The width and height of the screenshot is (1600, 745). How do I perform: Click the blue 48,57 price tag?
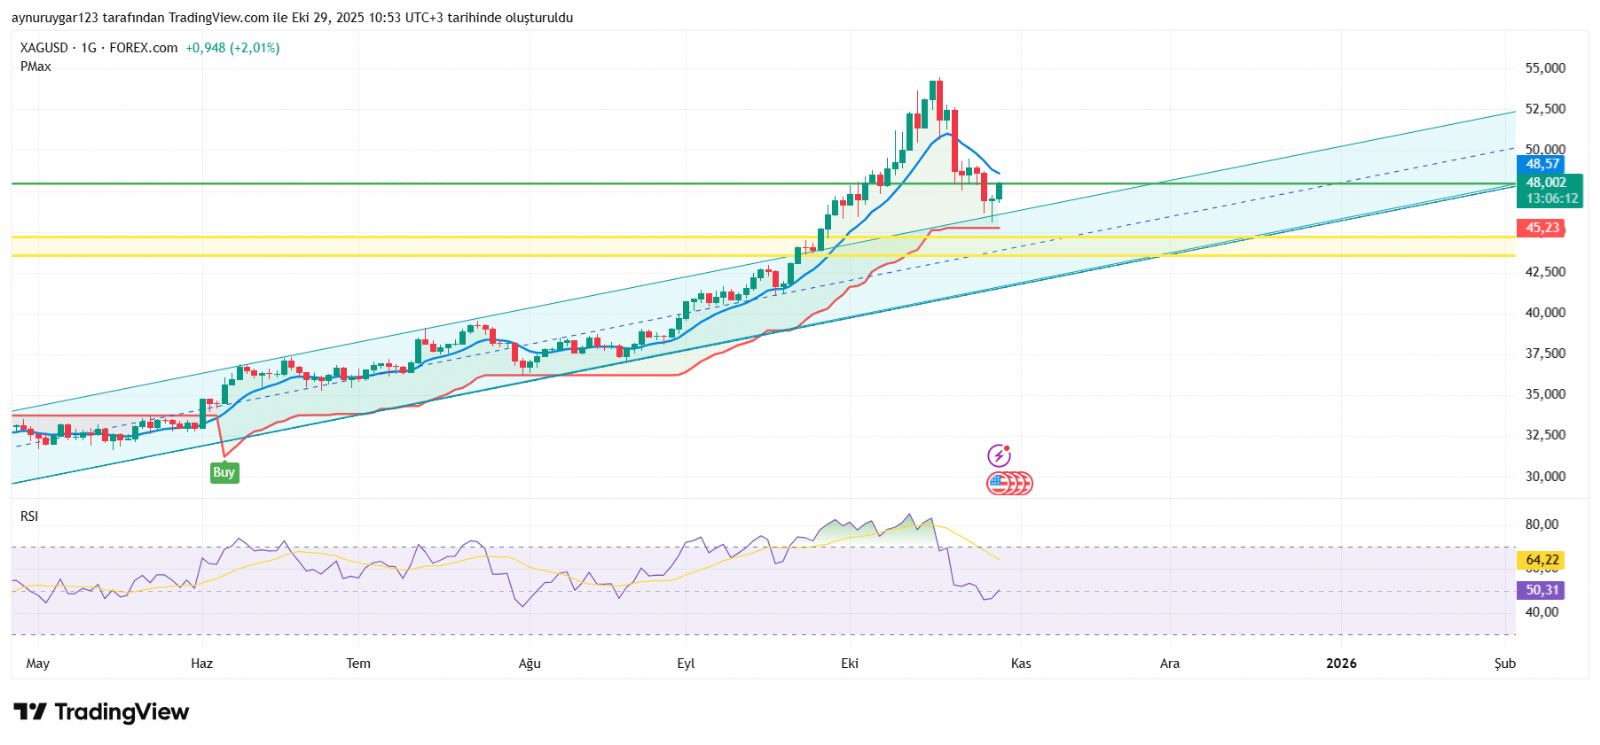tap(1542, 164)
